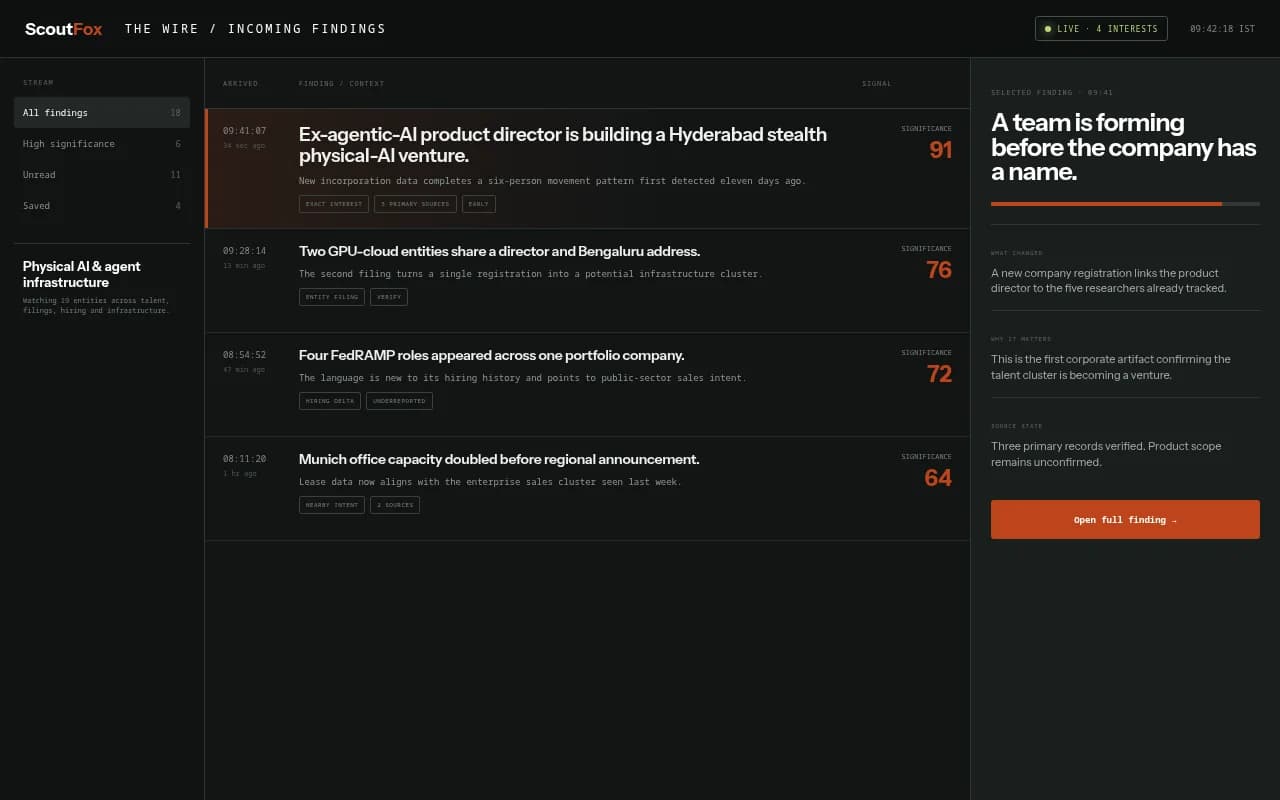Click the VERIFY tag
The width and height of the screenshot is (1280, 800).
[389, 297]
